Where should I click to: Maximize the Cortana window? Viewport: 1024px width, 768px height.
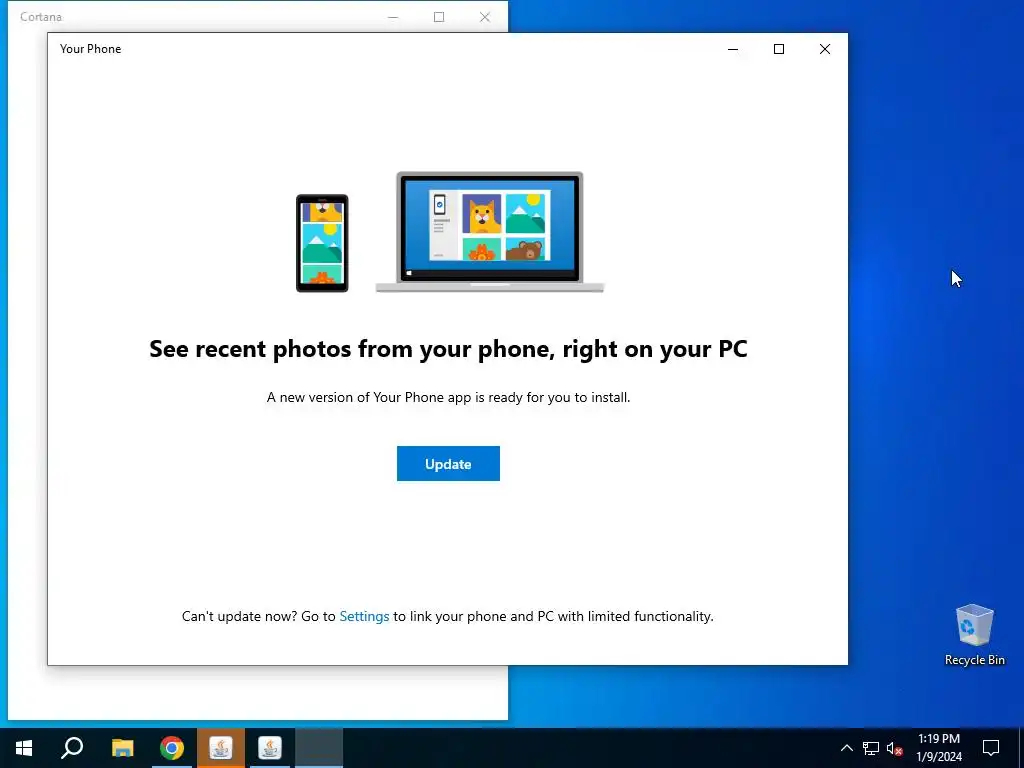pos(439,17)
